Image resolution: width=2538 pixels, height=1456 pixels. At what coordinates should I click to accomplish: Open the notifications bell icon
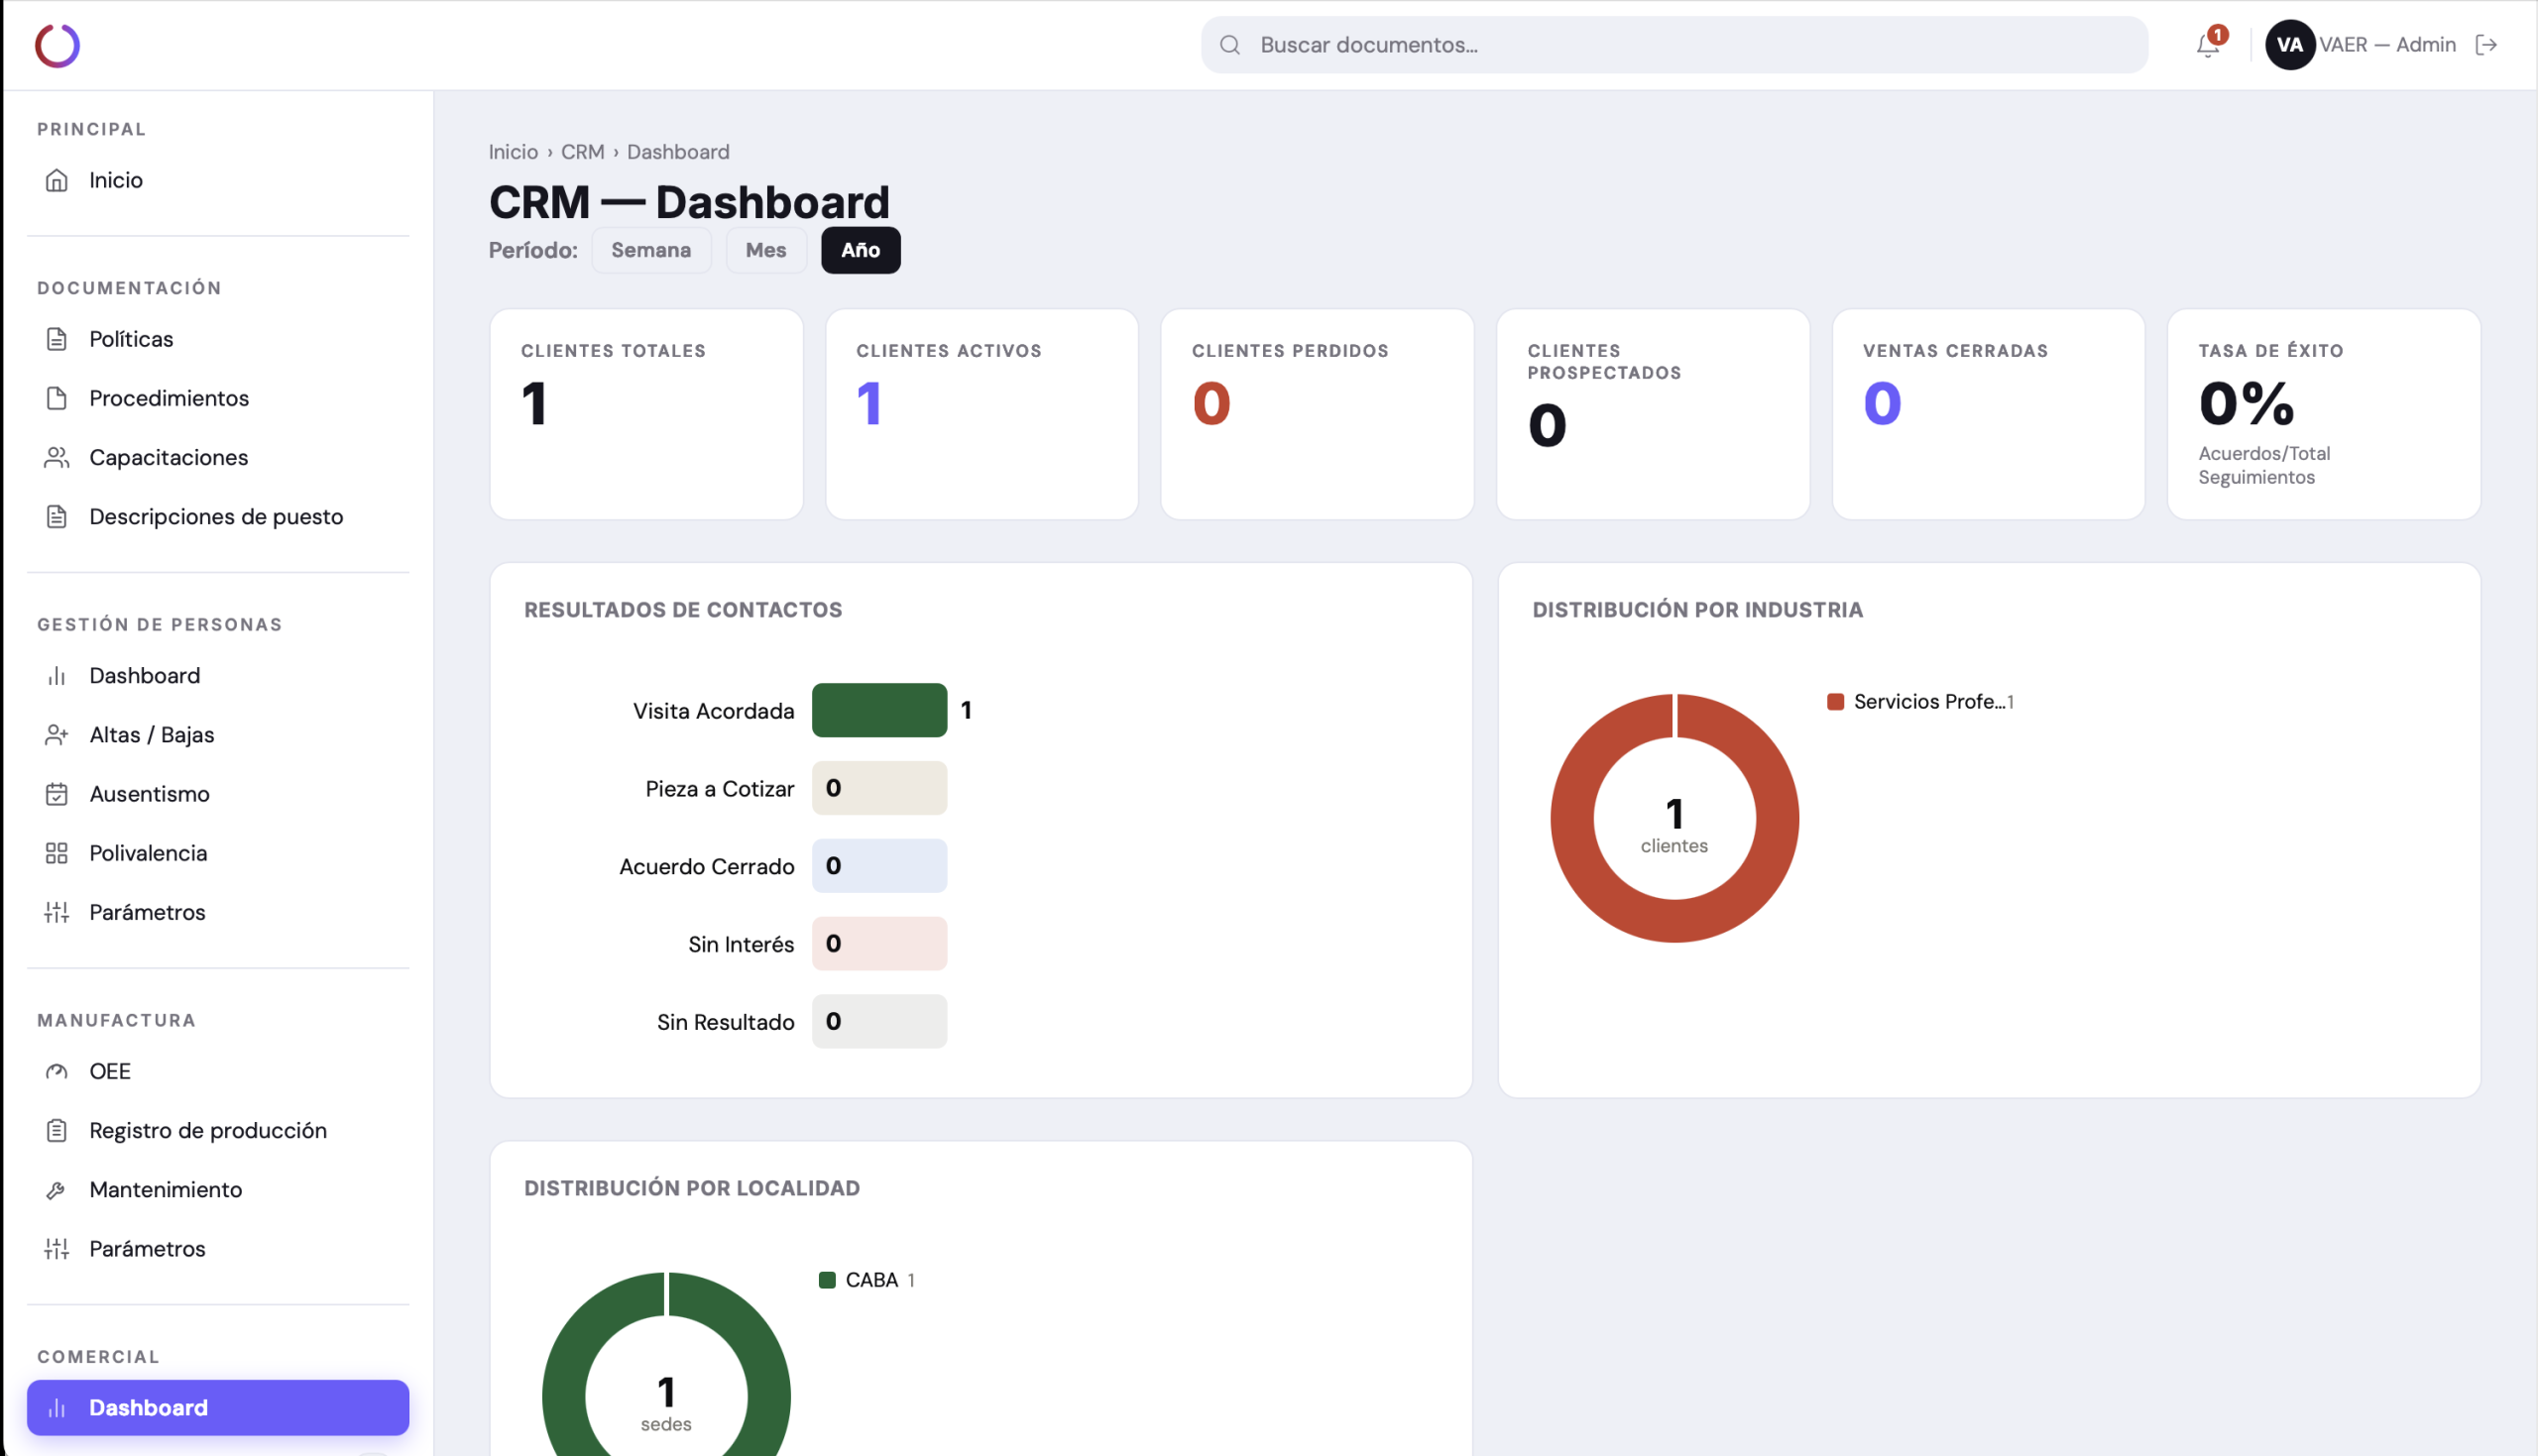(2208, 45)
